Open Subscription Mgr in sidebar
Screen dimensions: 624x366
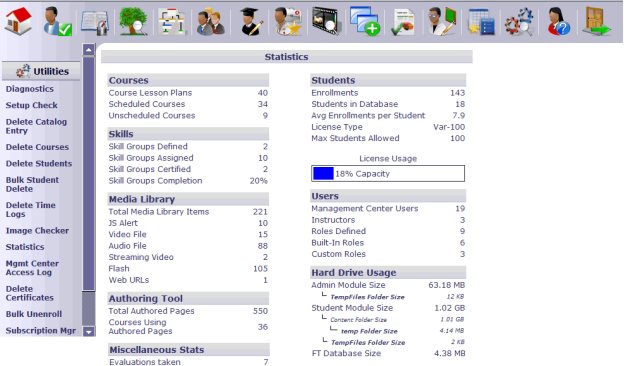tap(41, 330)
